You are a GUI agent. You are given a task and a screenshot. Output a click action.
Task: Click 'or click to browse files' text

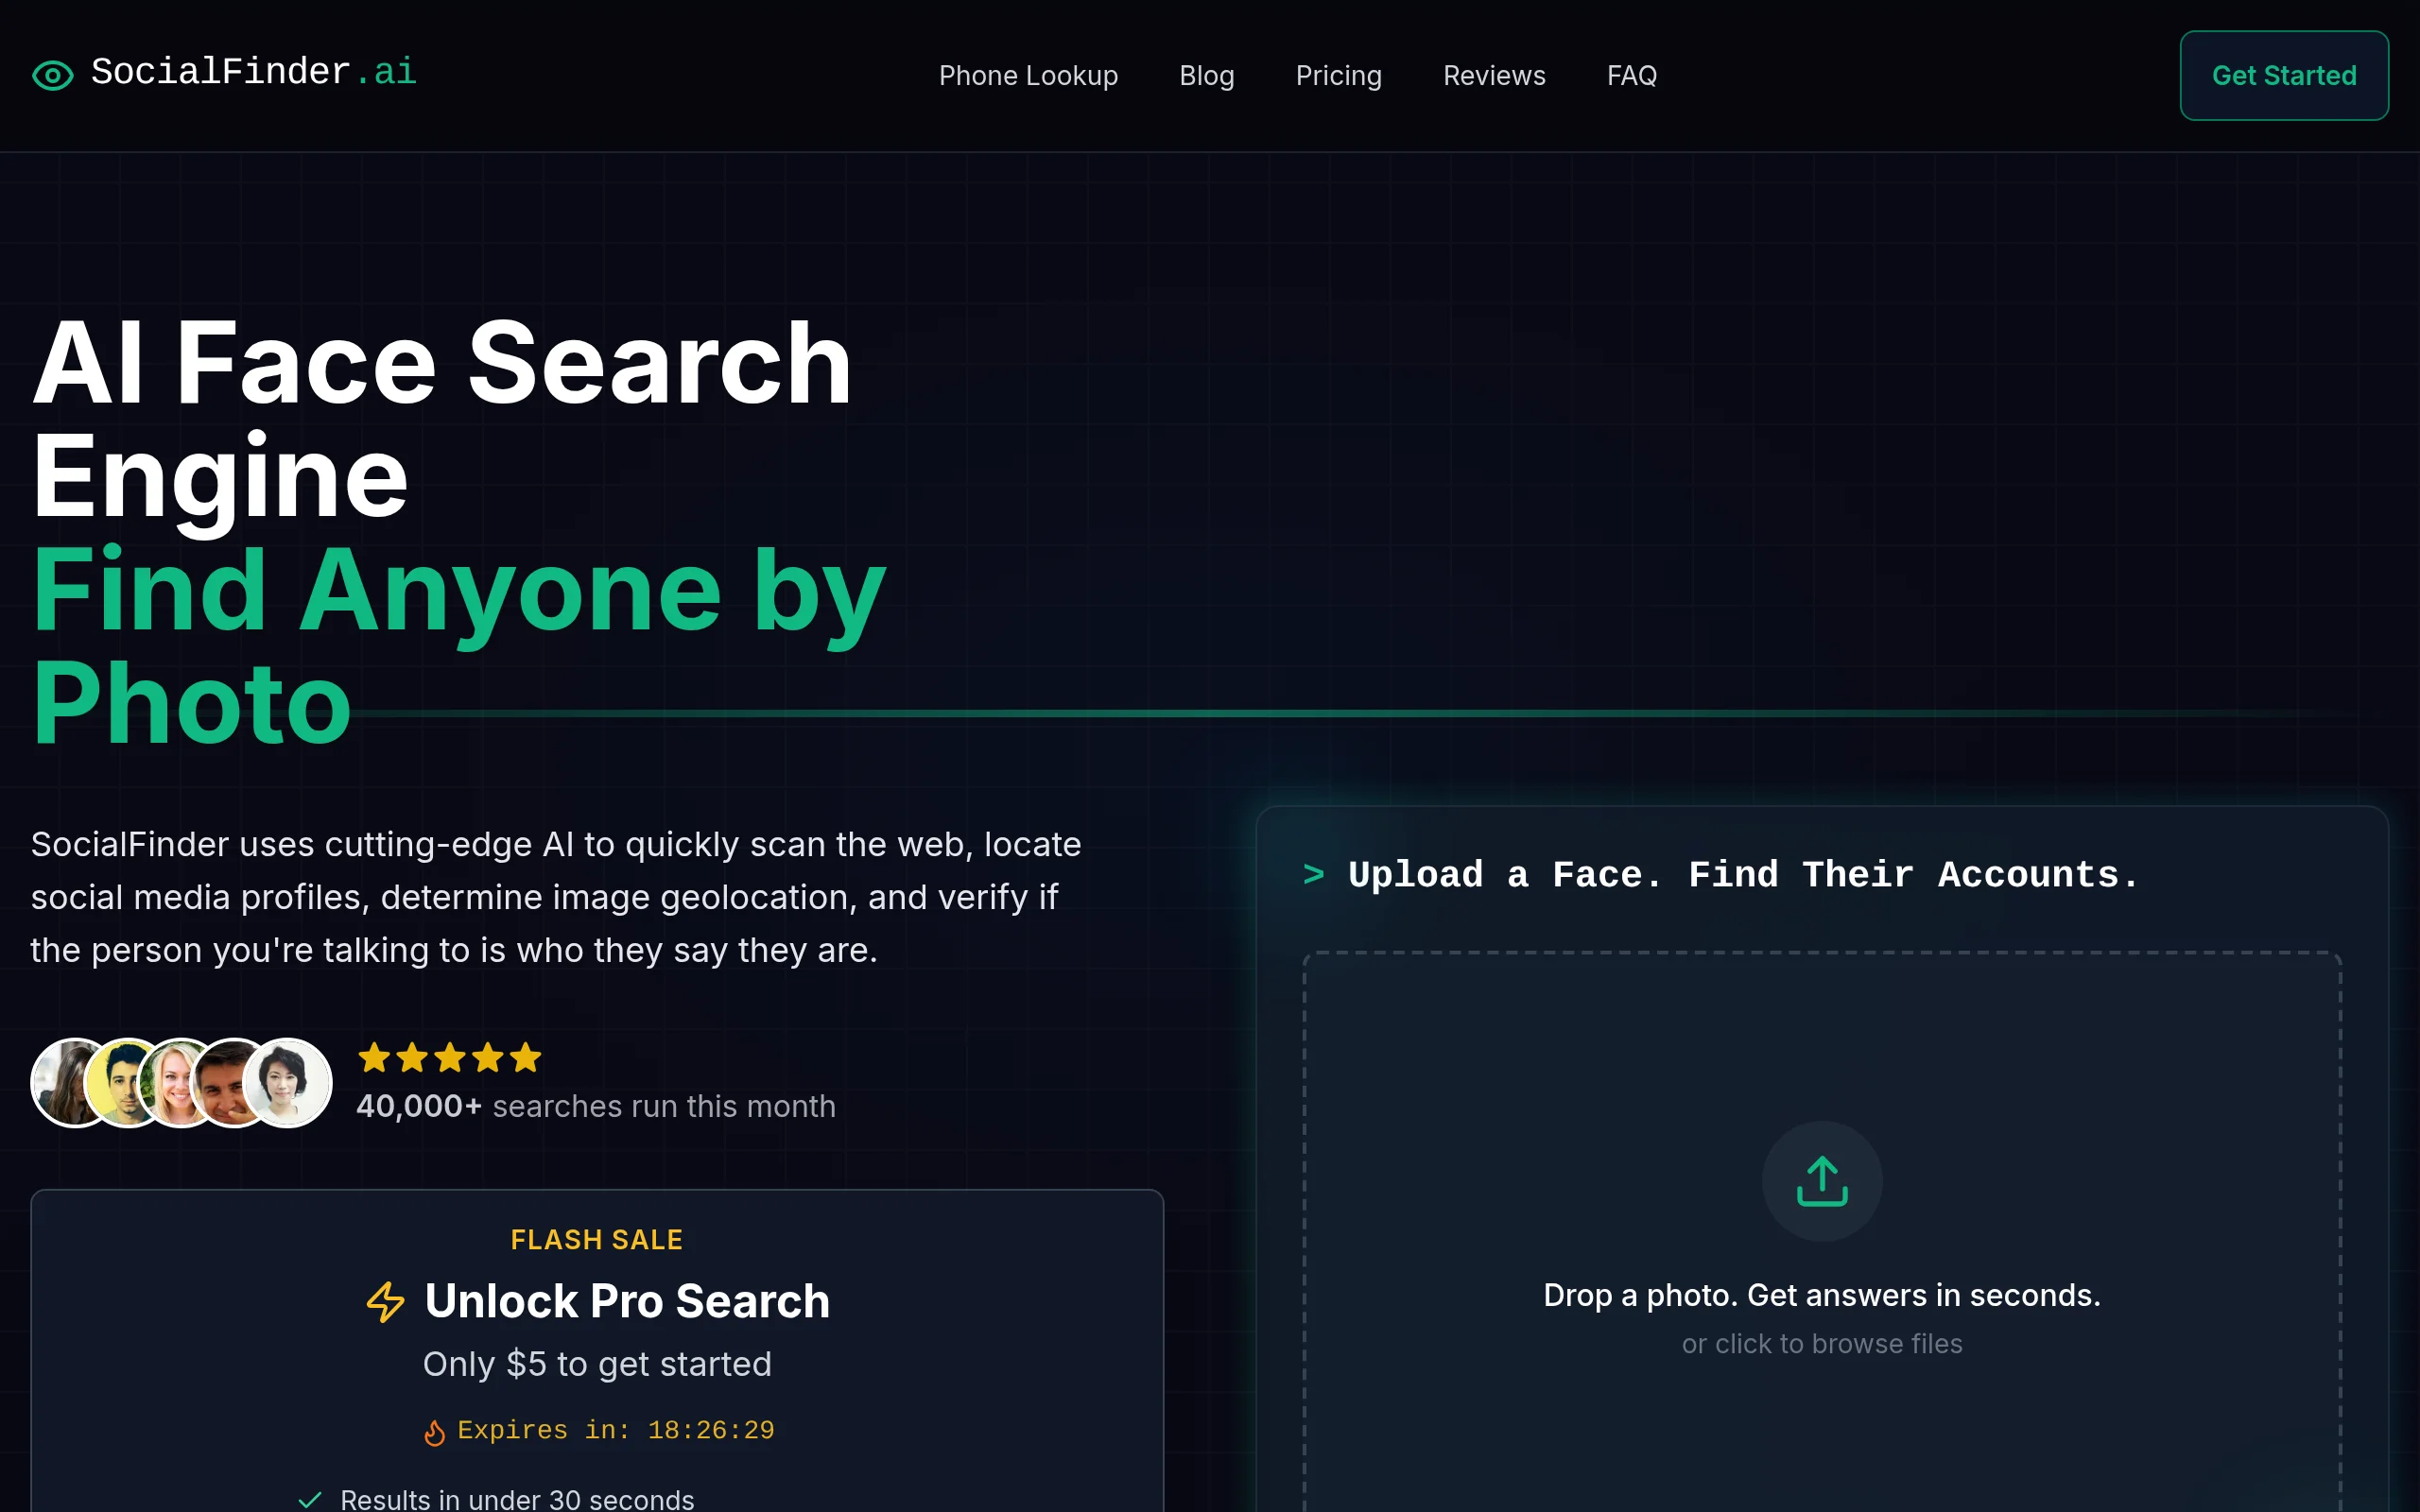pyautogui.click(x=1821, y=1343)
